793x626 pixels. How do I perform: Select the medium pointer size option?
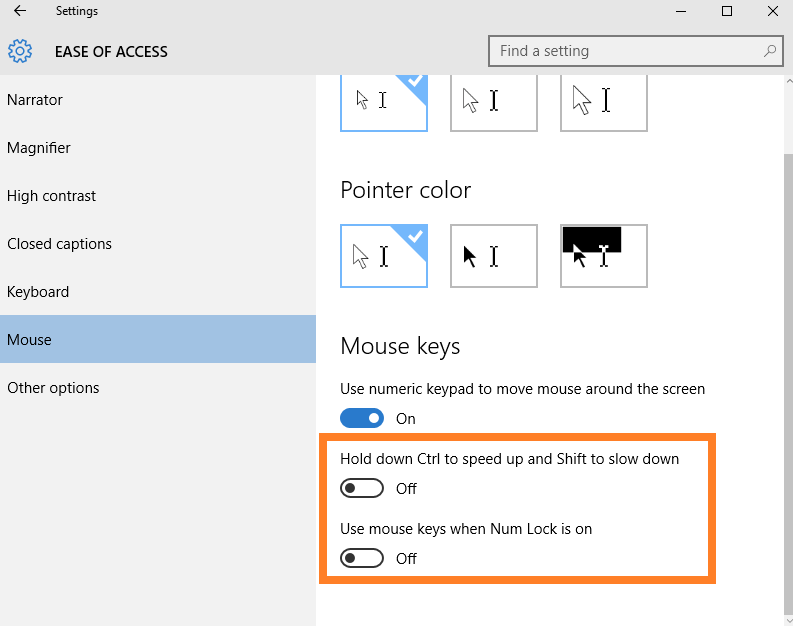(493, 102)
